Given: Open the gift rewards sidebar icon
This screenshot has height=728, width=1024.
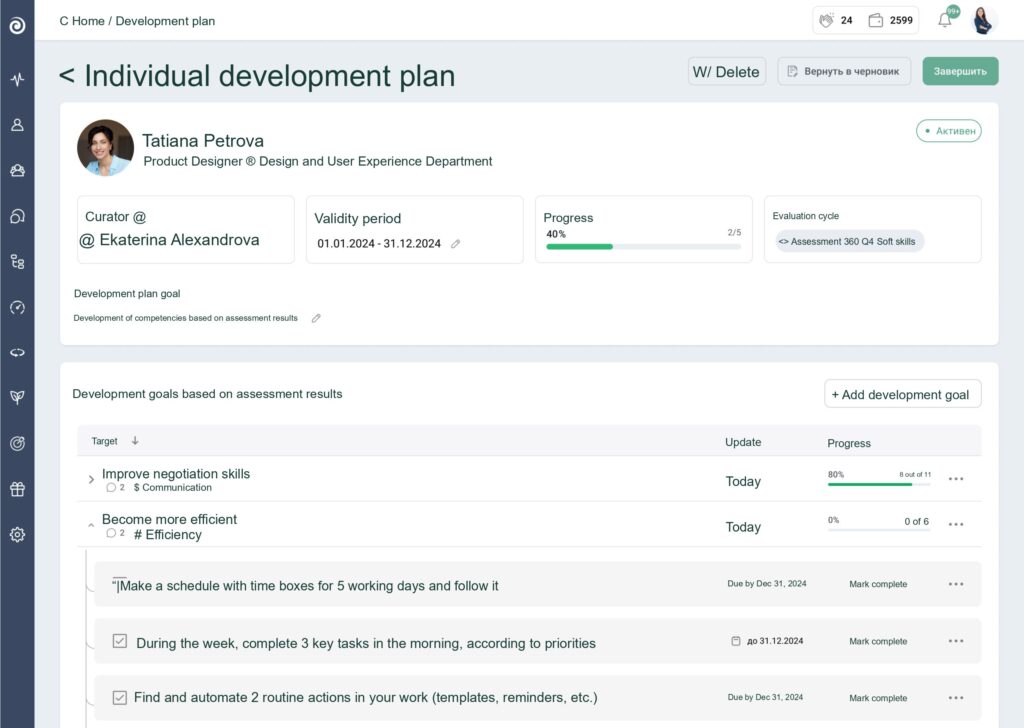Looking at the screenshot, I should tap(17, 488).
